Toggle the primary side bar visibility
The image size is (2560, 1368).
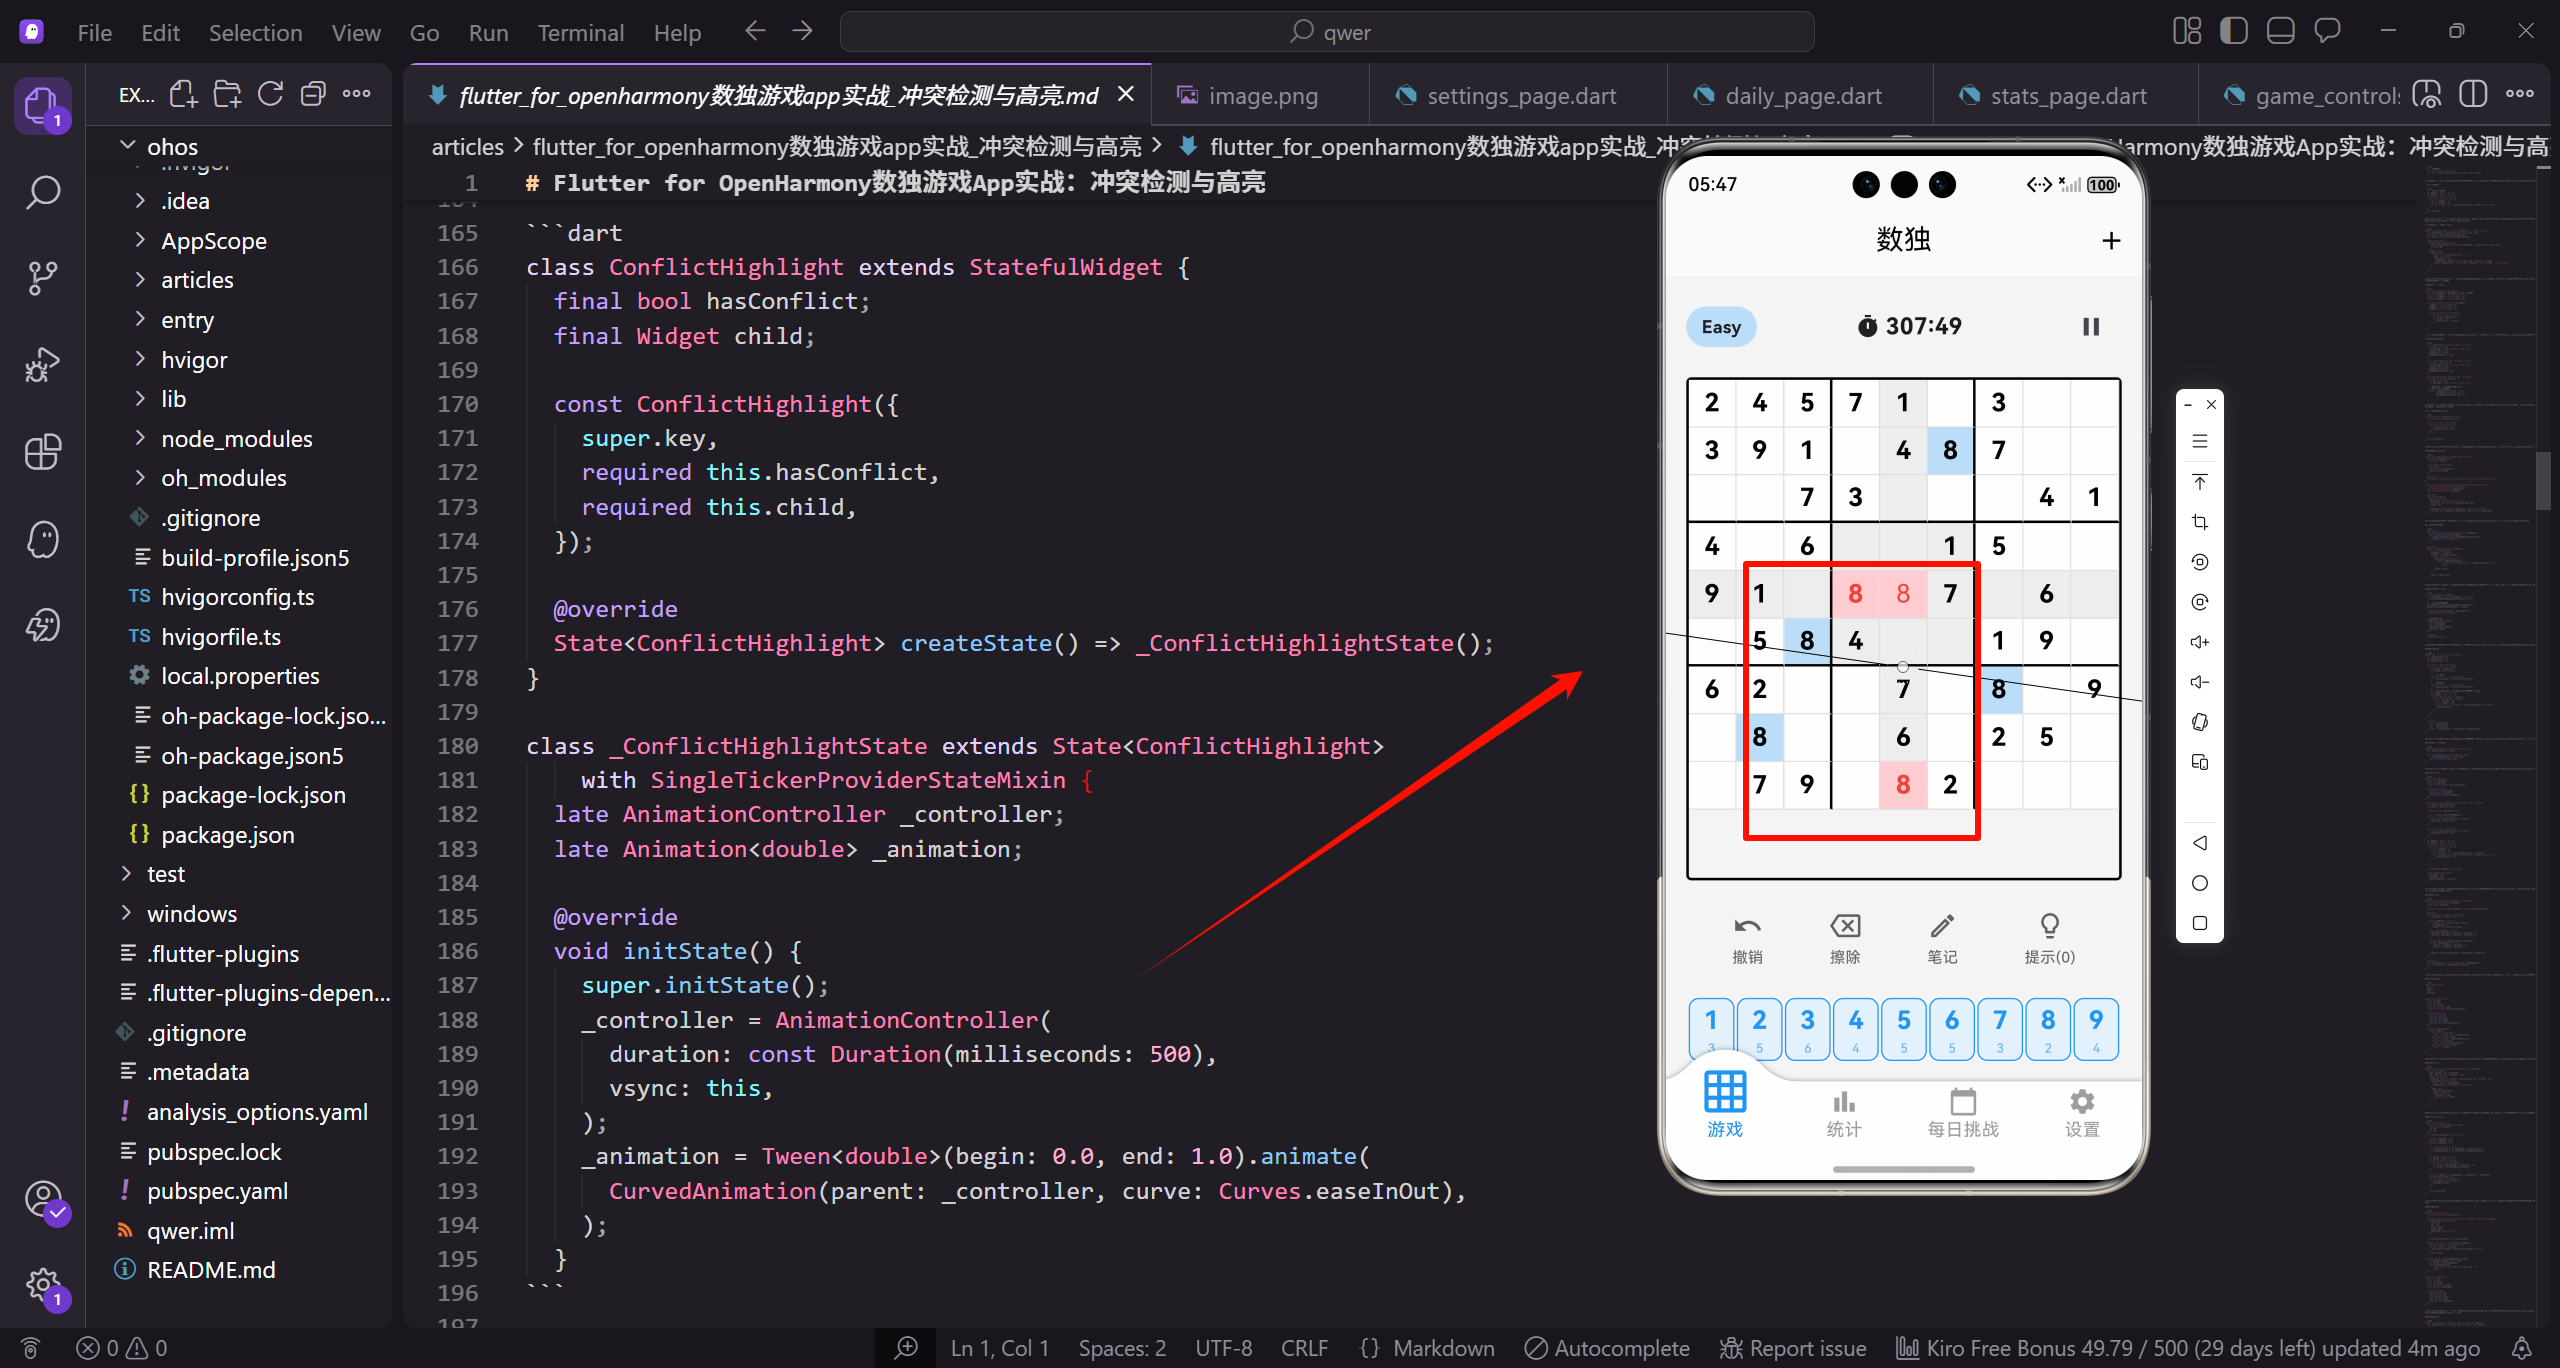tap(2234, 32)
